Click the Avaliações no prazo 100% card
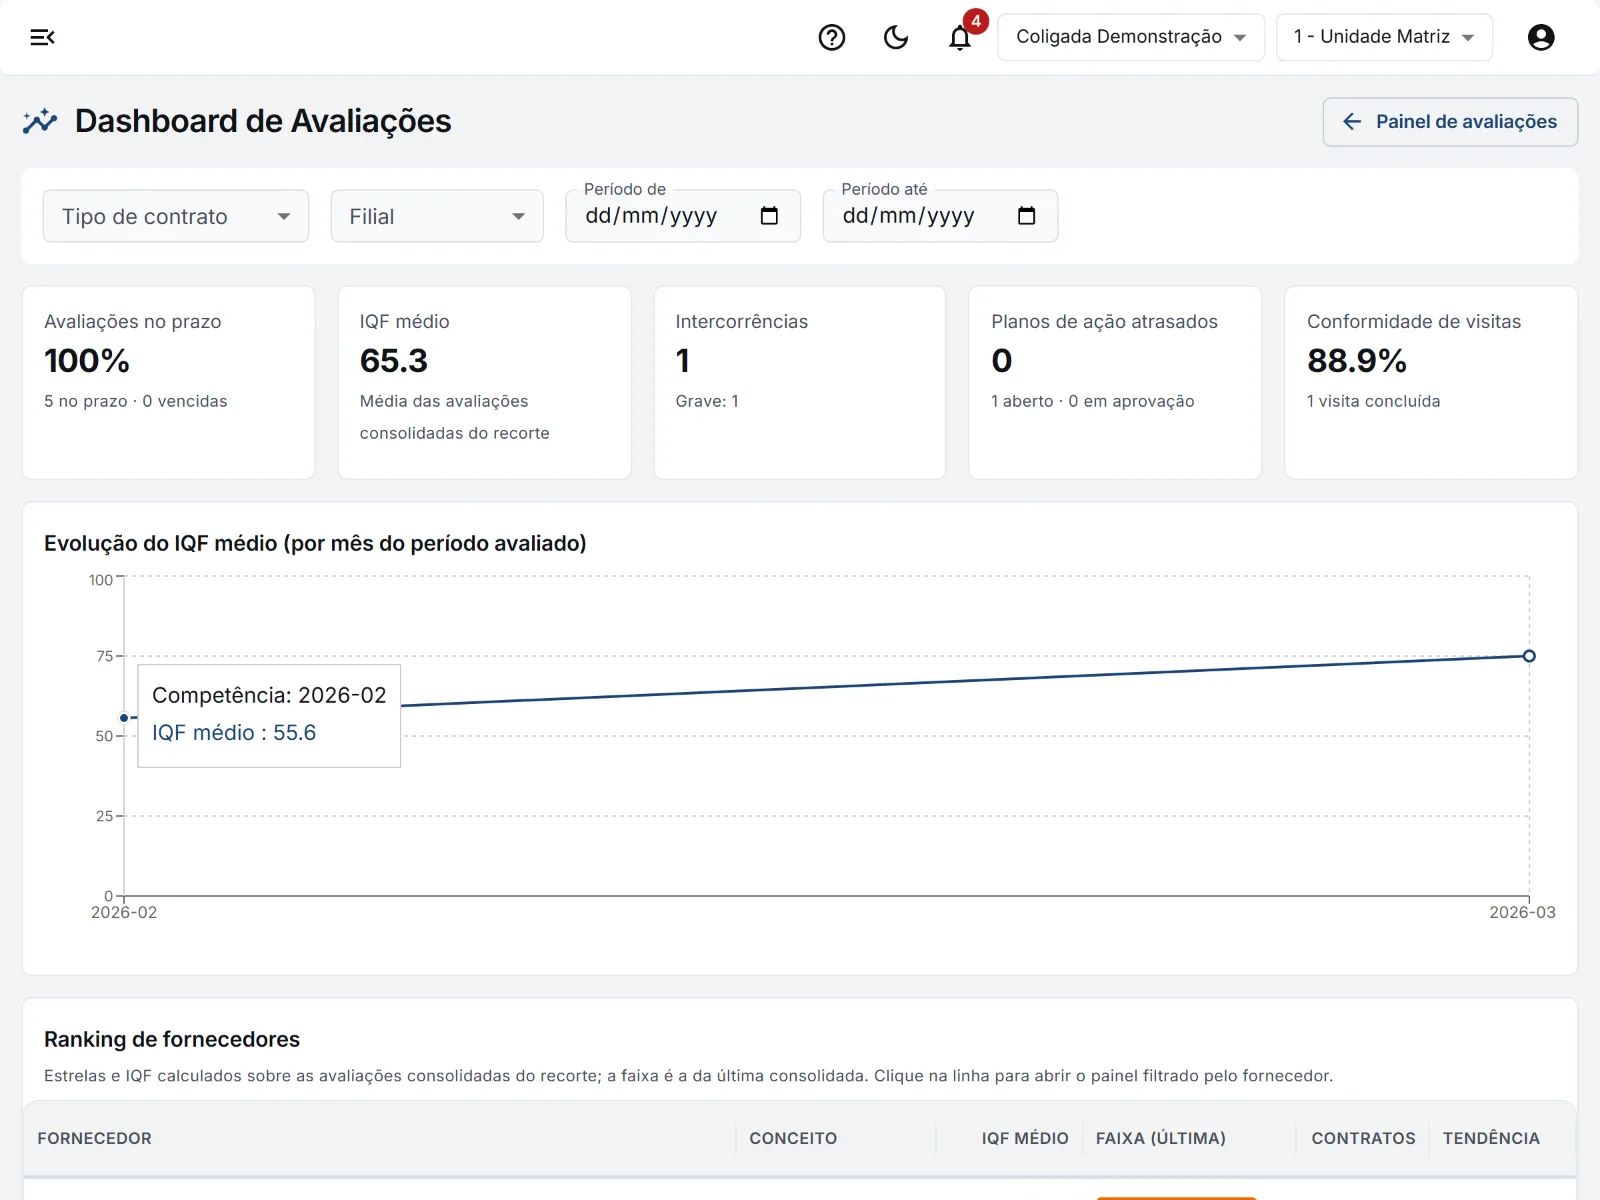 [x=169, y=383]
